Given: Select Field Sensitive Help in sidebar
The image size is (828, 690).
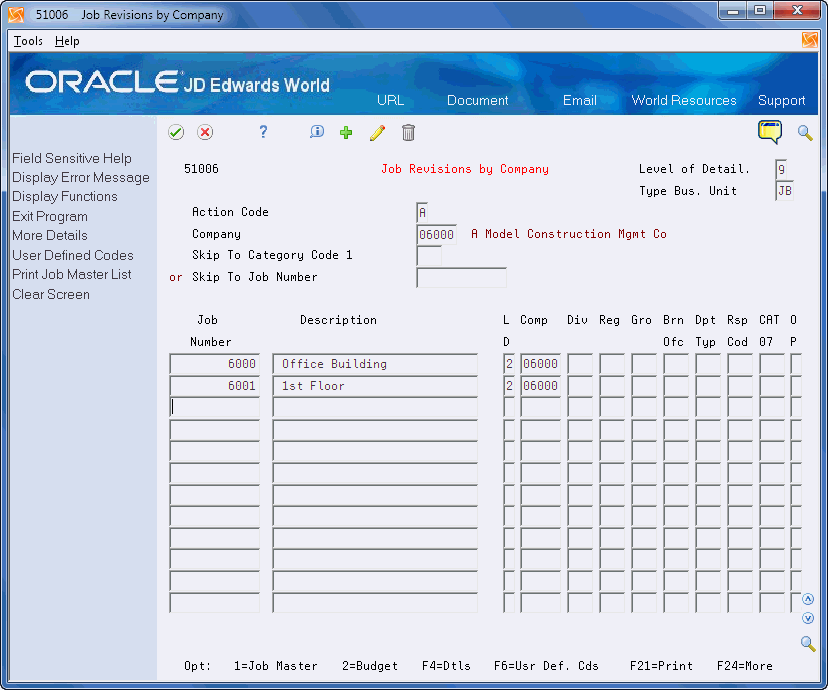Looking at the screenshot, I should (72, 158).
